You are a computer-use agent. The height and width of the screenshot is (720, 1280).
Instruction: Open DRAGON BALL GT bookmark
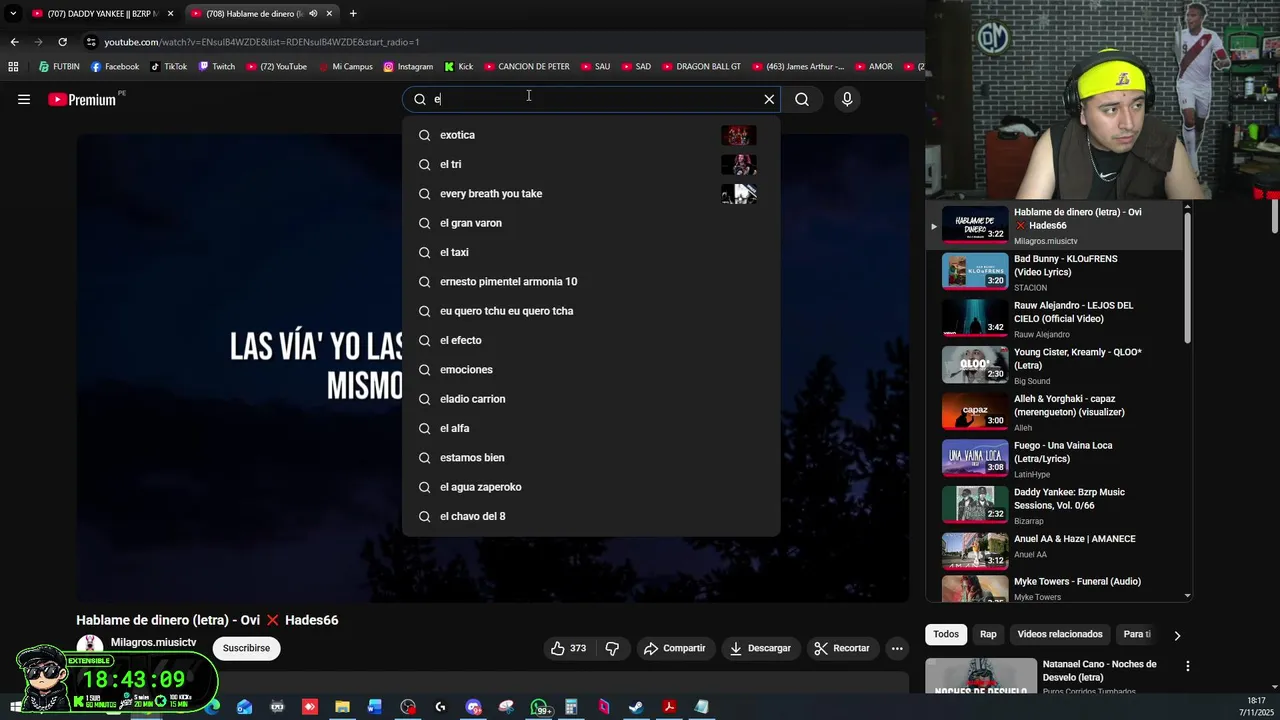pos(702,67)
